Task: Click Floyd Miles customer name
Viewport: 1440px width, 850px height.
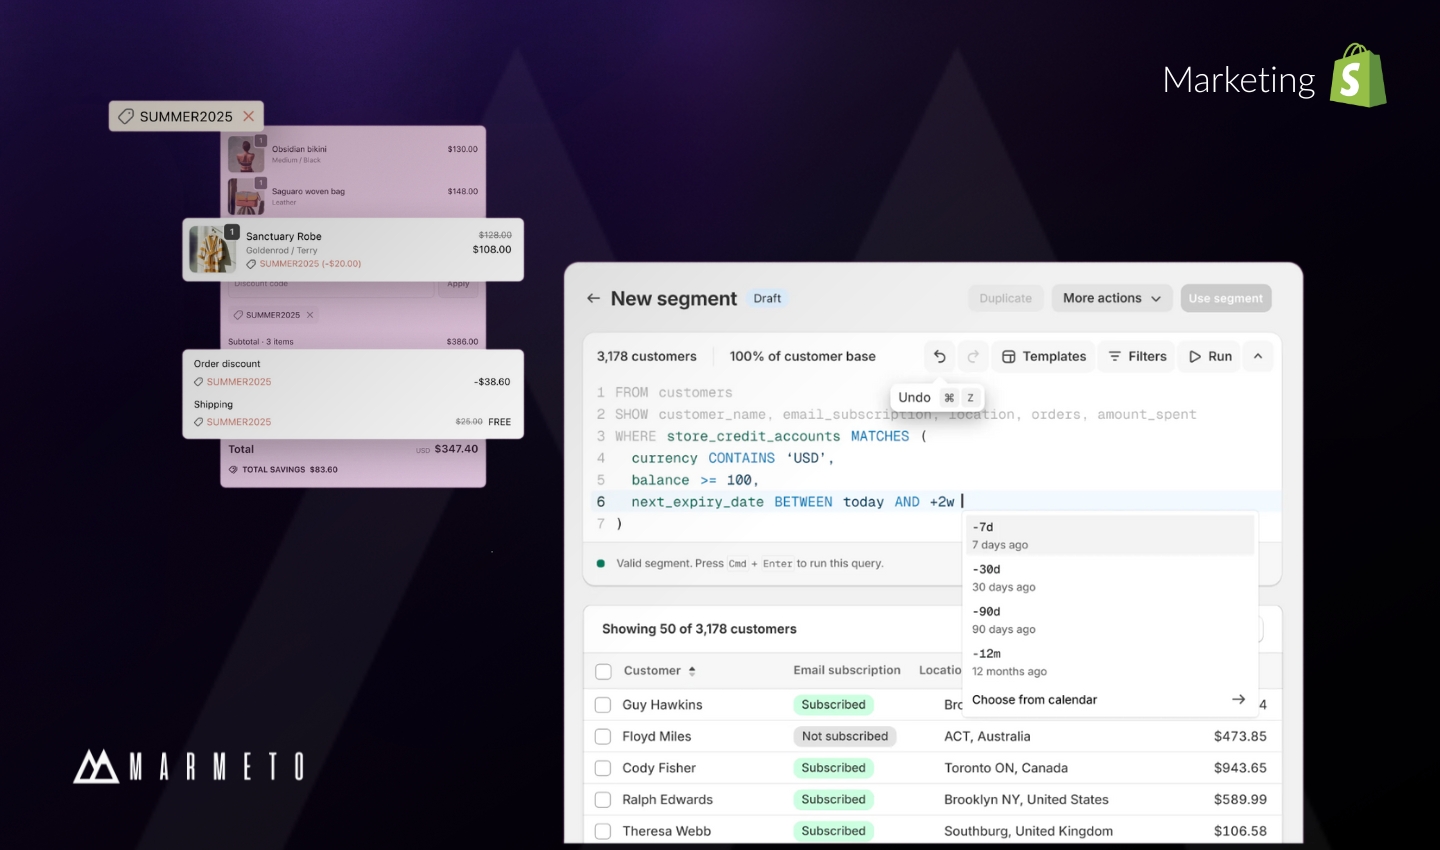Action: (657, 736)
